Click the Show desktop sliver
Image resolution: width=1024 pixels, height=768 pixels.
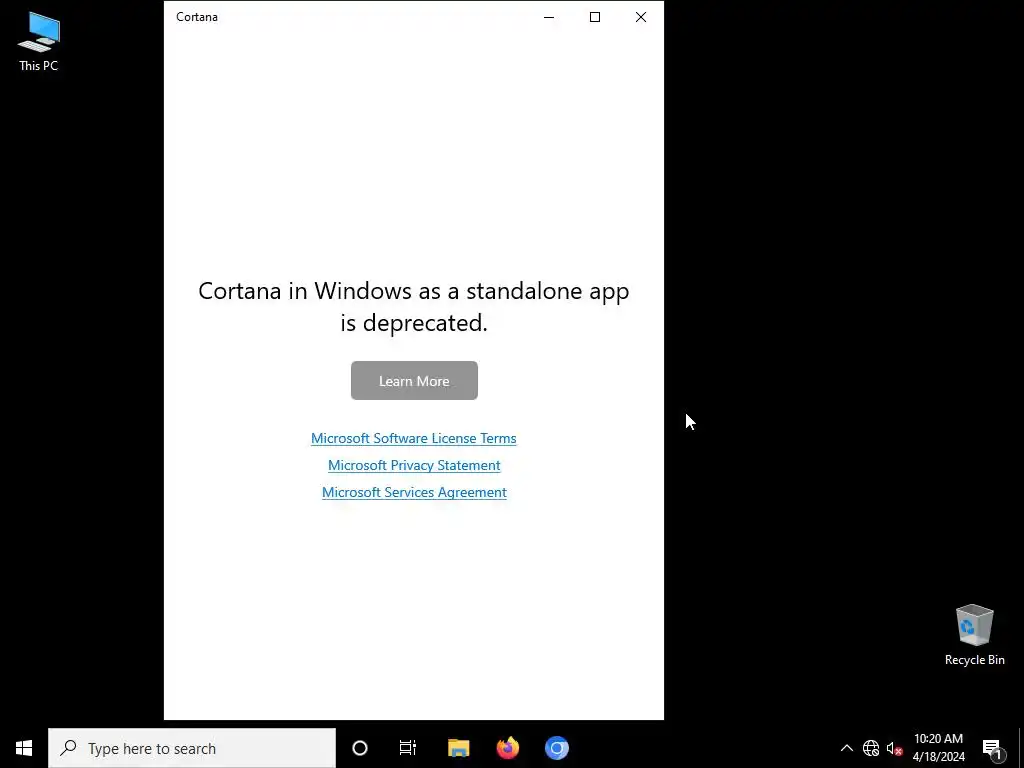(x=1021, y=748)
